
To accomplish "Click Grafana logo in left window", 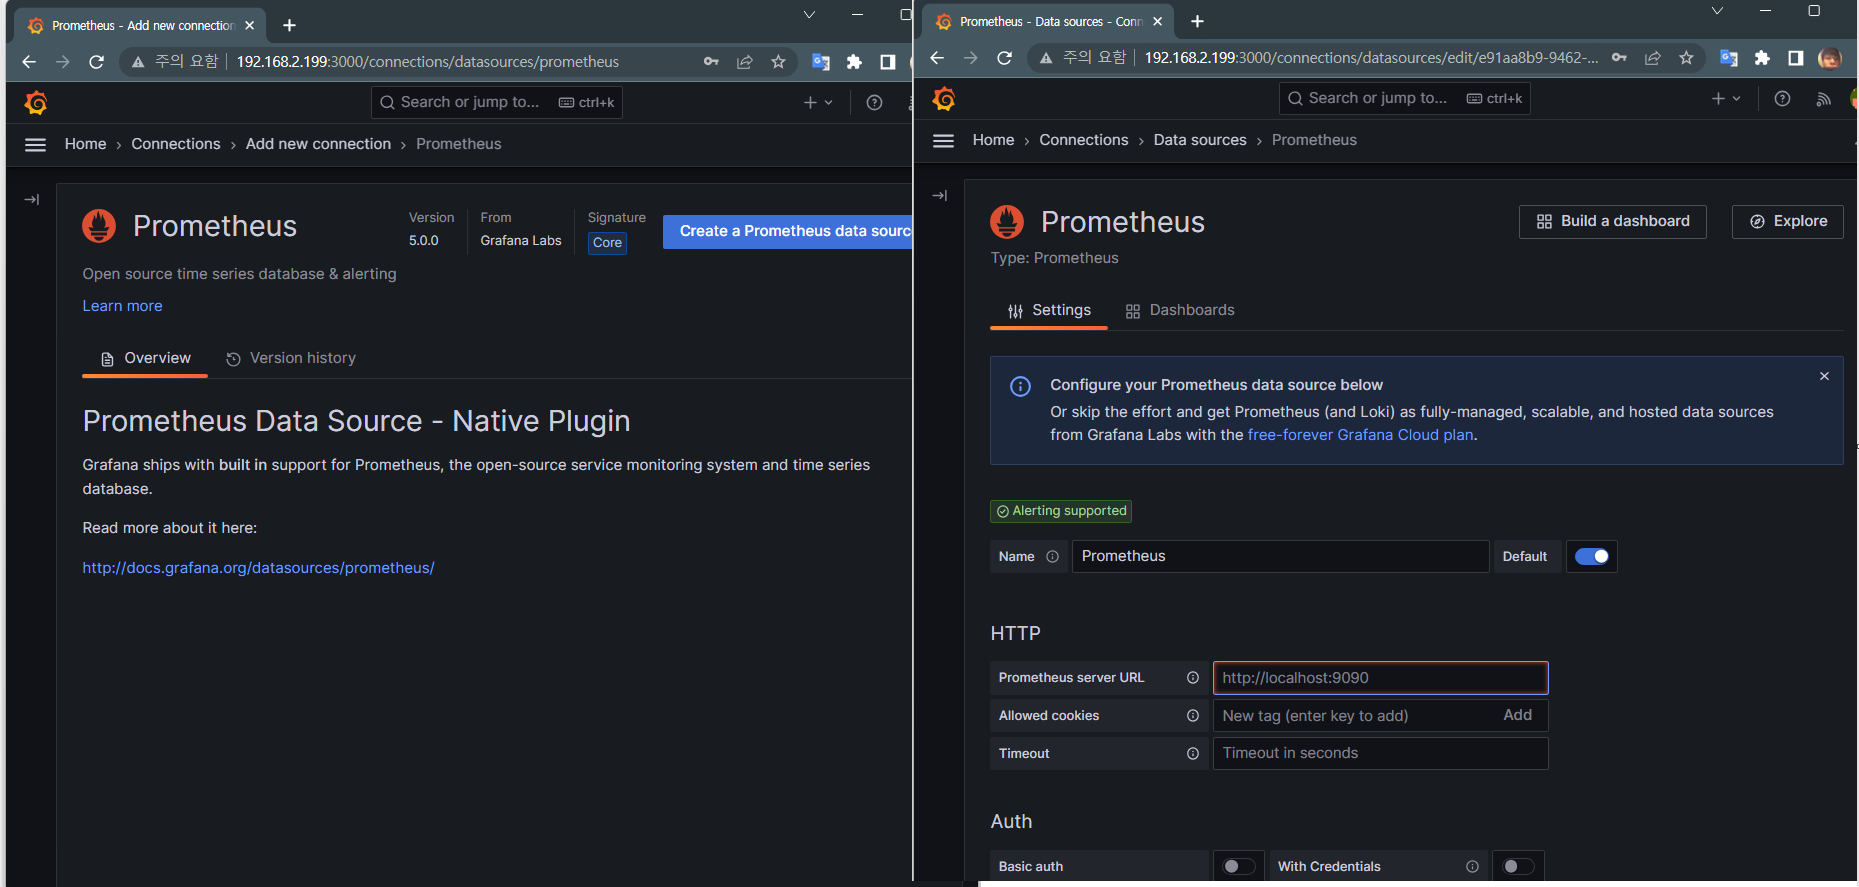I will pyautogui.click(x=36, y=103).
